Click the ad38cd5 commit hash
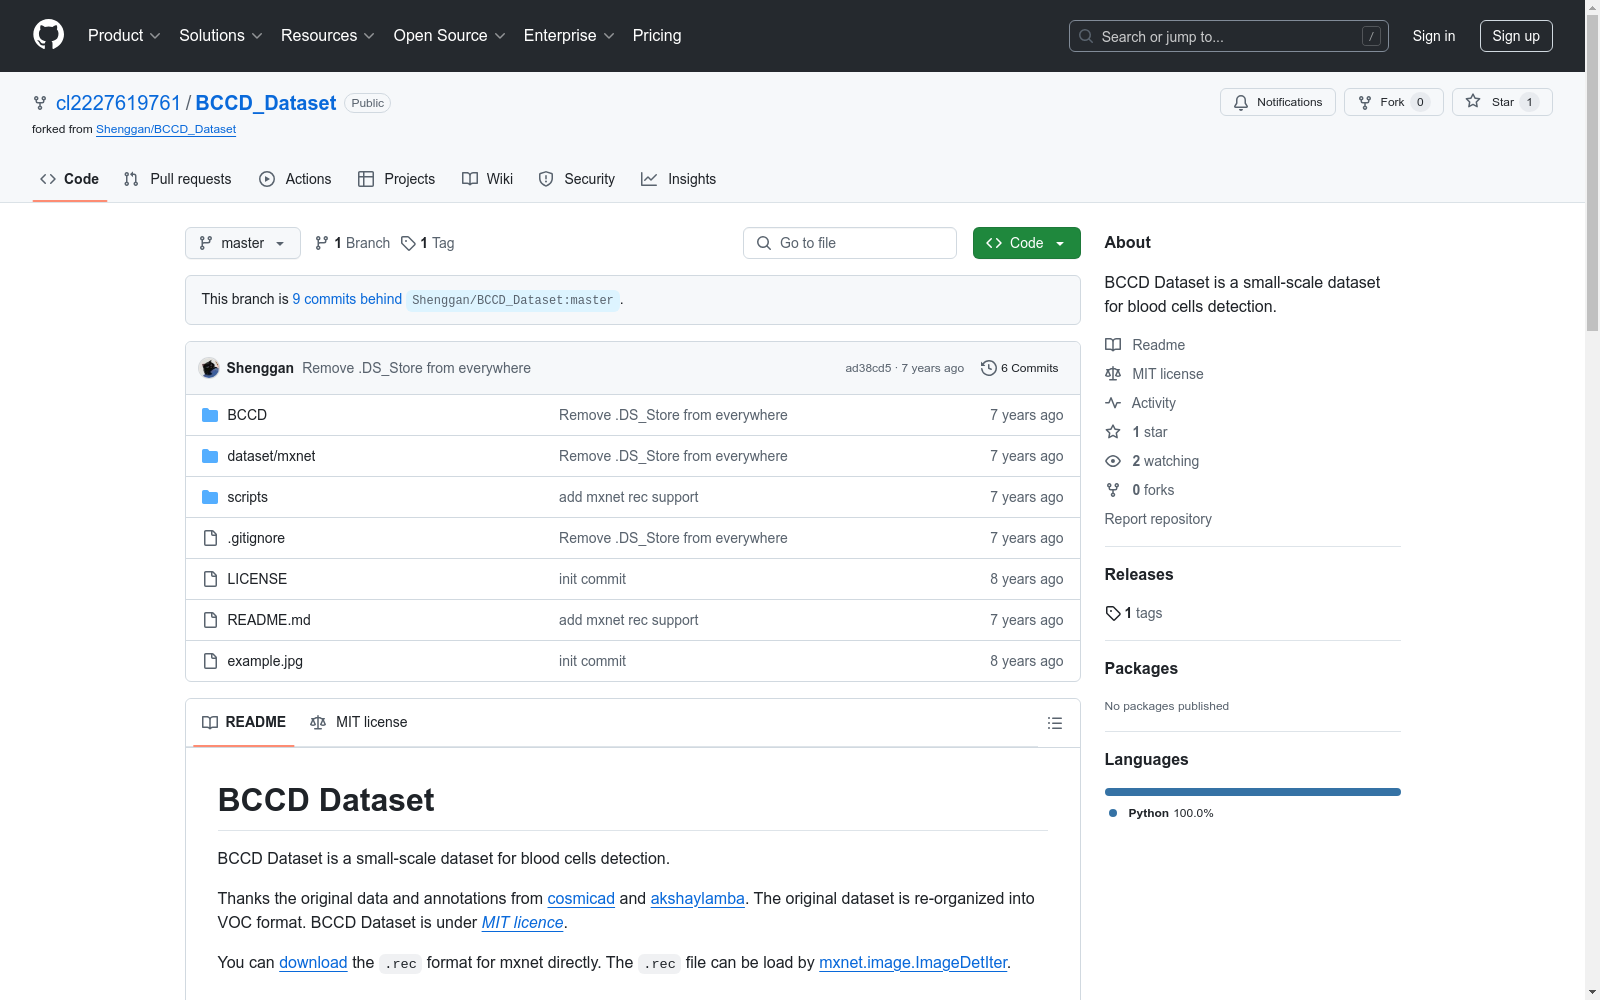The width and height of the screenshot is (1600, 1000). coord(868,368)
